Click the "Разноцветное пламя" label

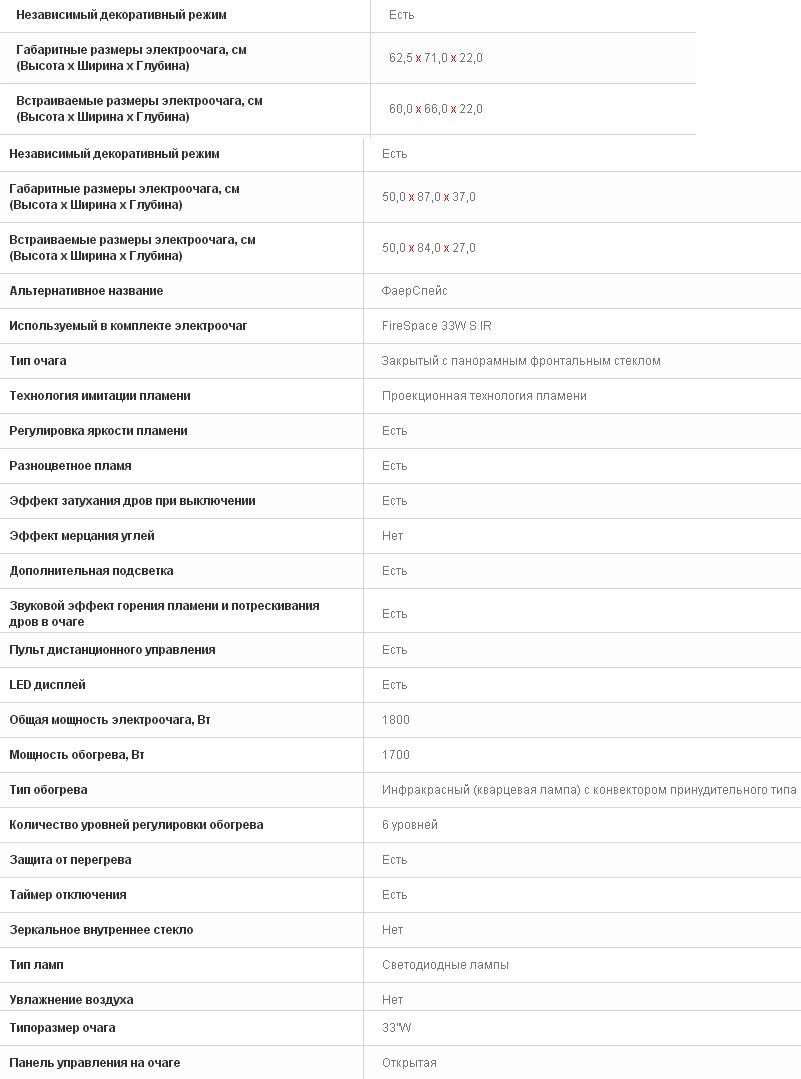pos(70,466)
